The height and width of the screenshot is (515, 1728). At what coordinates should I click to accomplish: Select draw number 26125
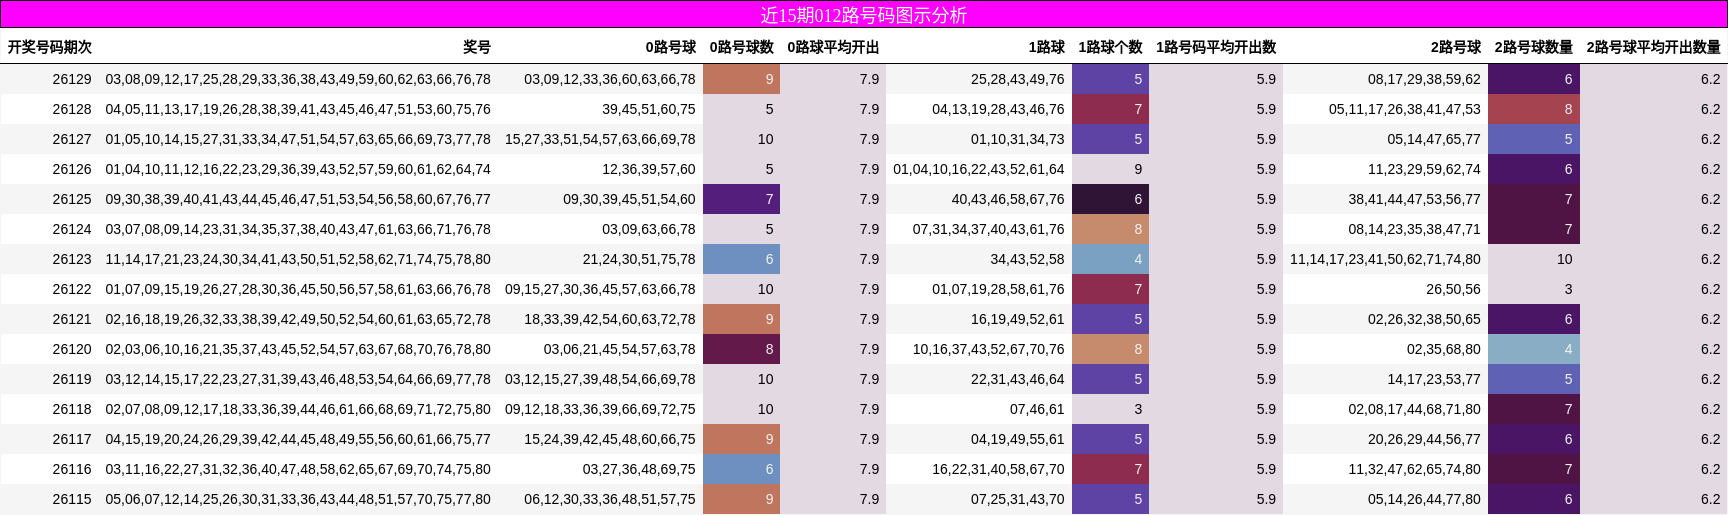[x=72, y=199]
